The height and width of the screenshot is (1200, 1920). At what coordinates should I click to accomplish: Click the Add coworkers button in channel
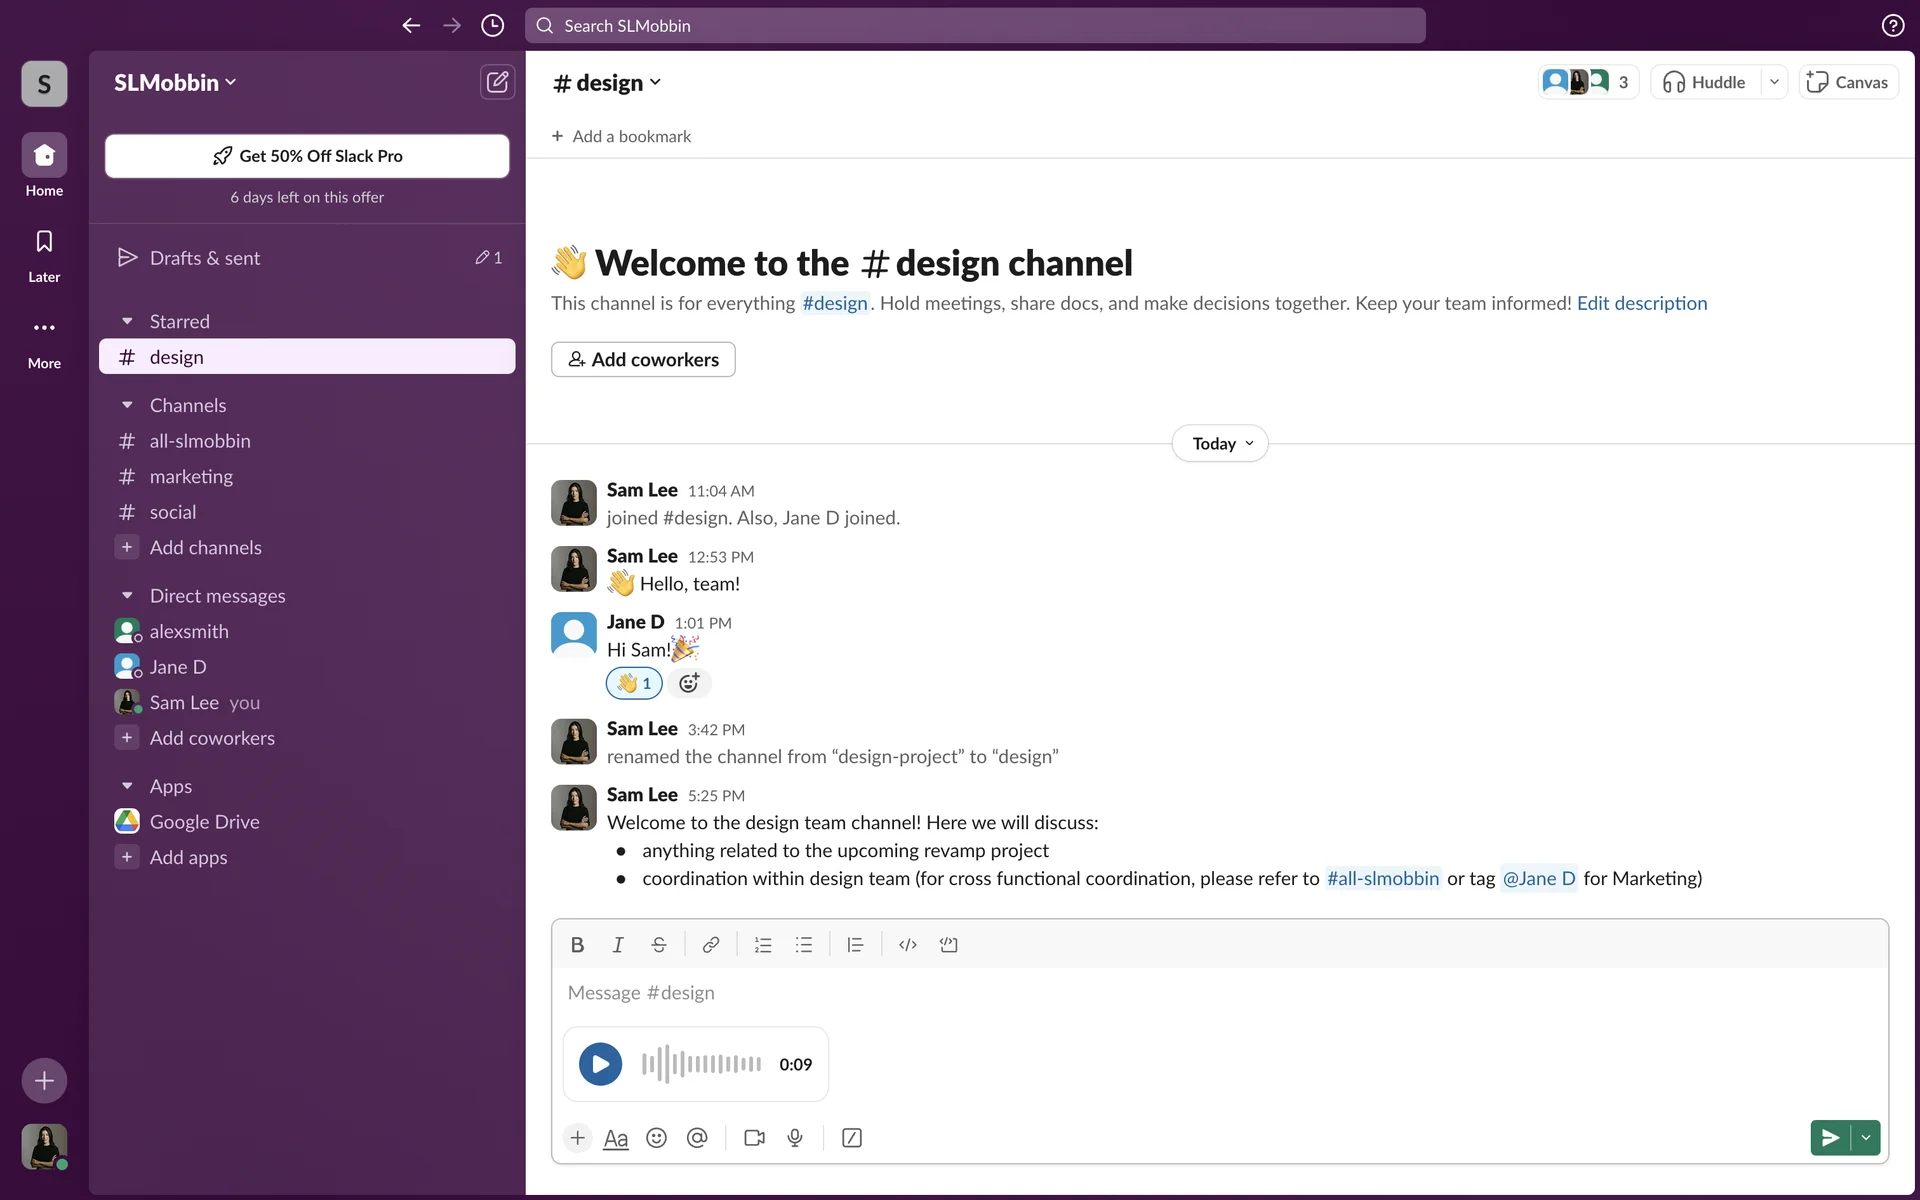643,360
